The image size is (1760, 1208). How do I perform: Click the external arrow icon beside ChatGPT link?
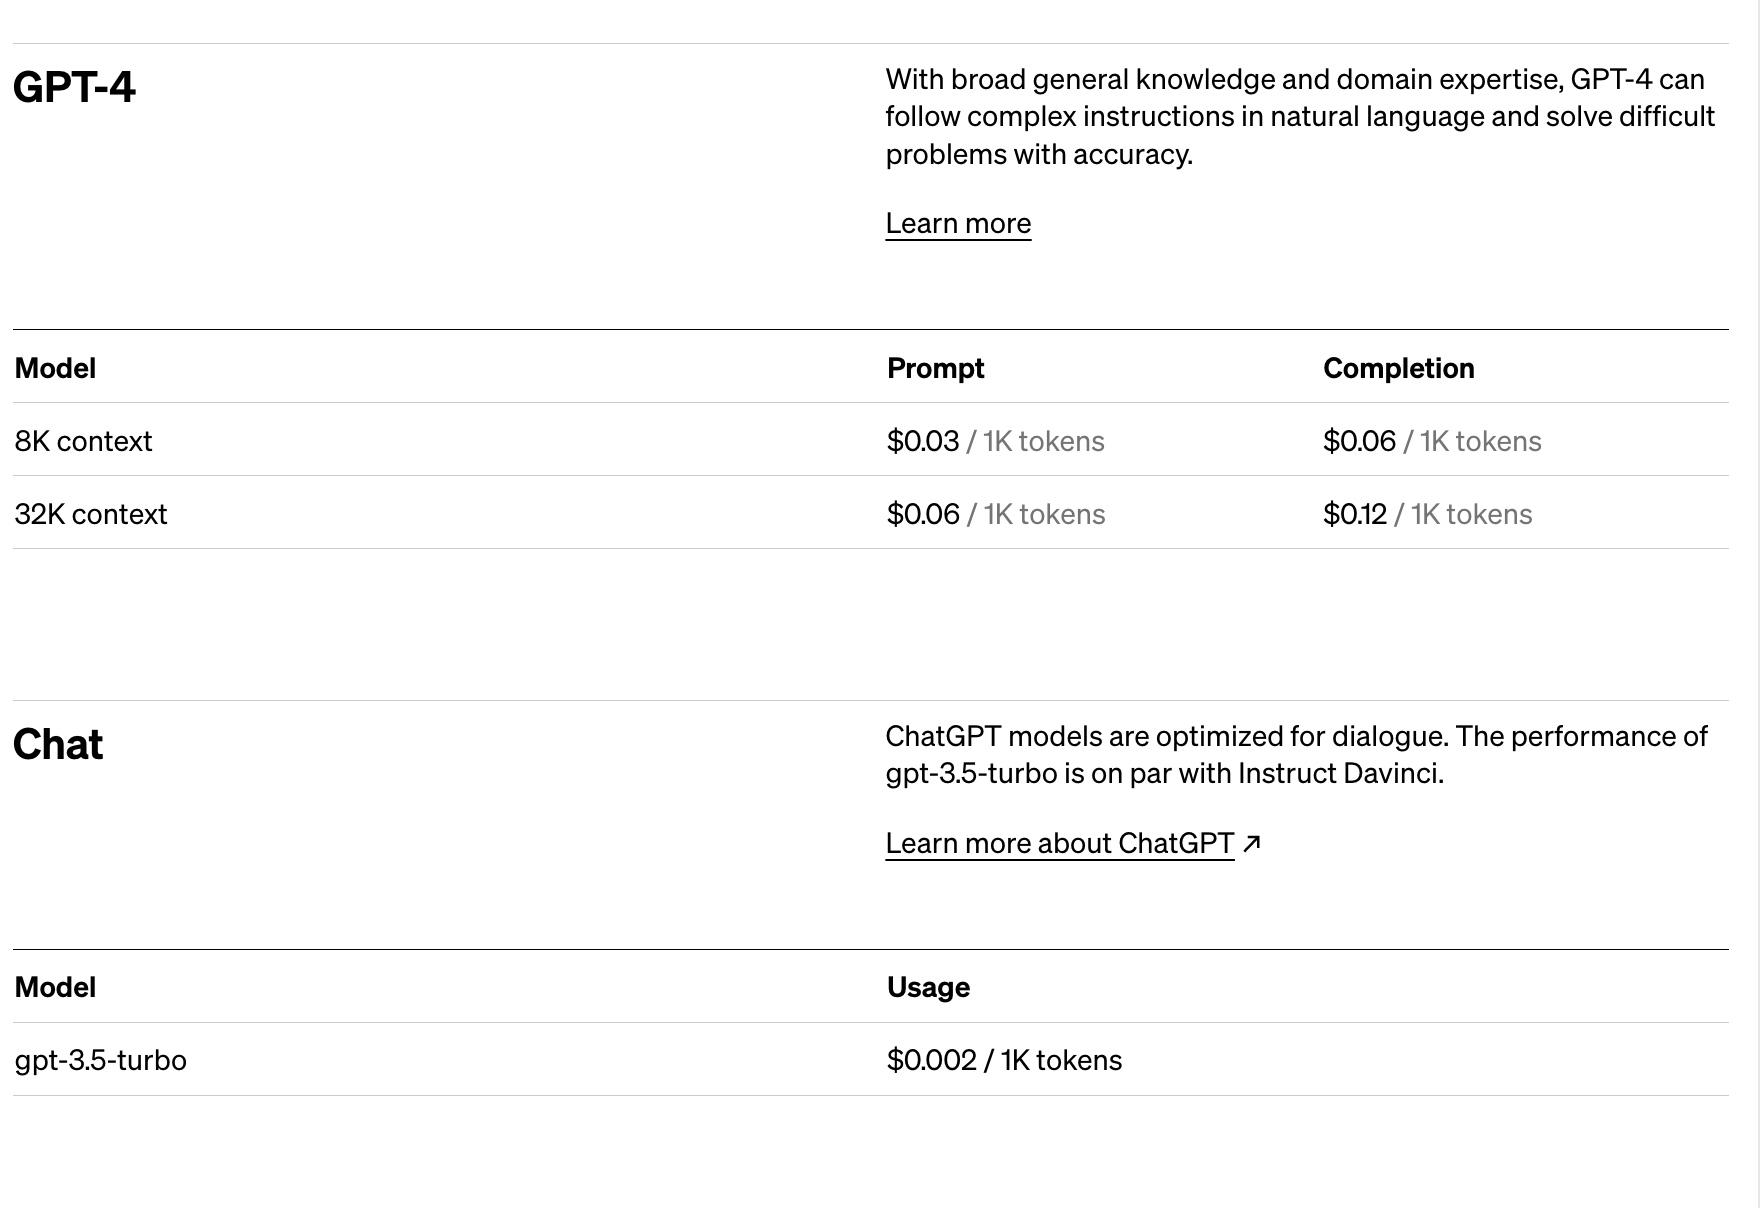(1251, 844)
